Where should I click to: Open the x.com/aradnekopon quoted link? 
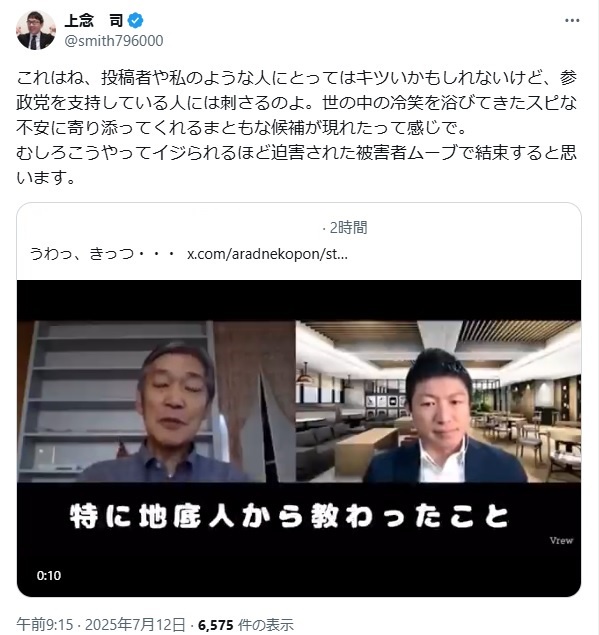click(267, 254)
